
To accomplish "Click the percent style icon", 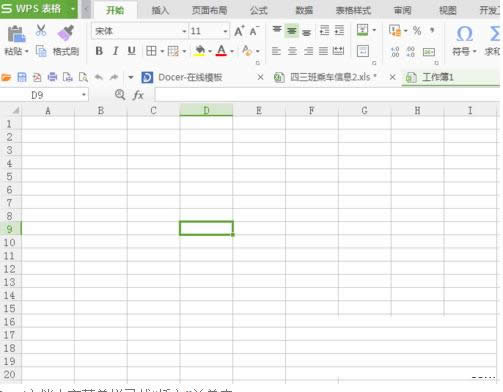I will point(417,31).
